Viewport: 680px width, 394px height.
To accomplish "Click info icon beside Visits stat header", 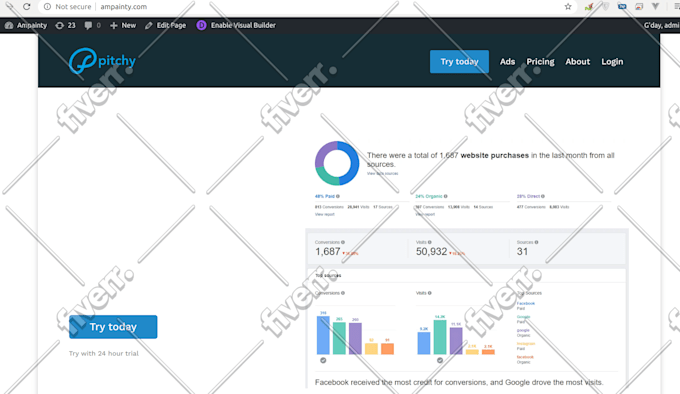I will [x=430, y=242].
